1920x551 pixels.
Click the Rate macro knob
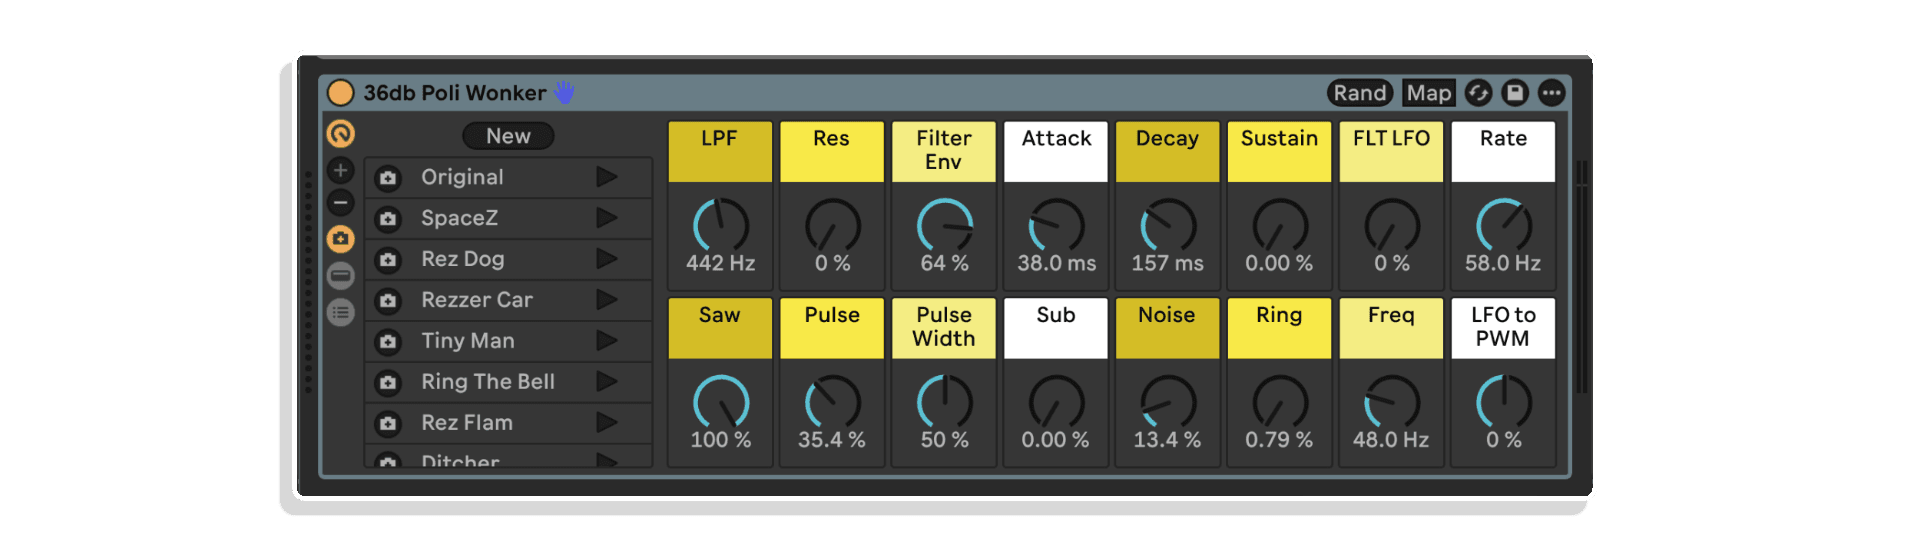(1505, 226)
